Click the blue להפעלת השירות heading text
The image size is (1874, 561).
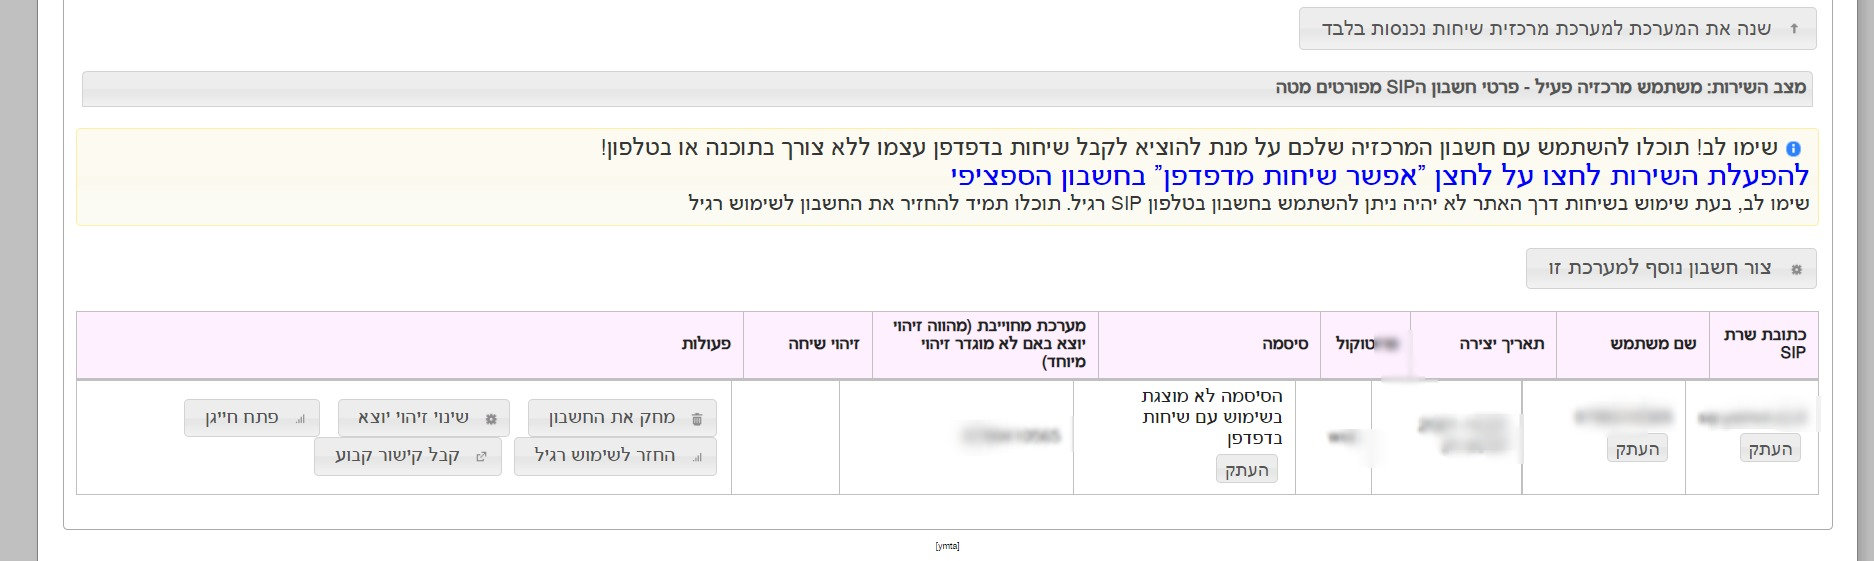1379,177
